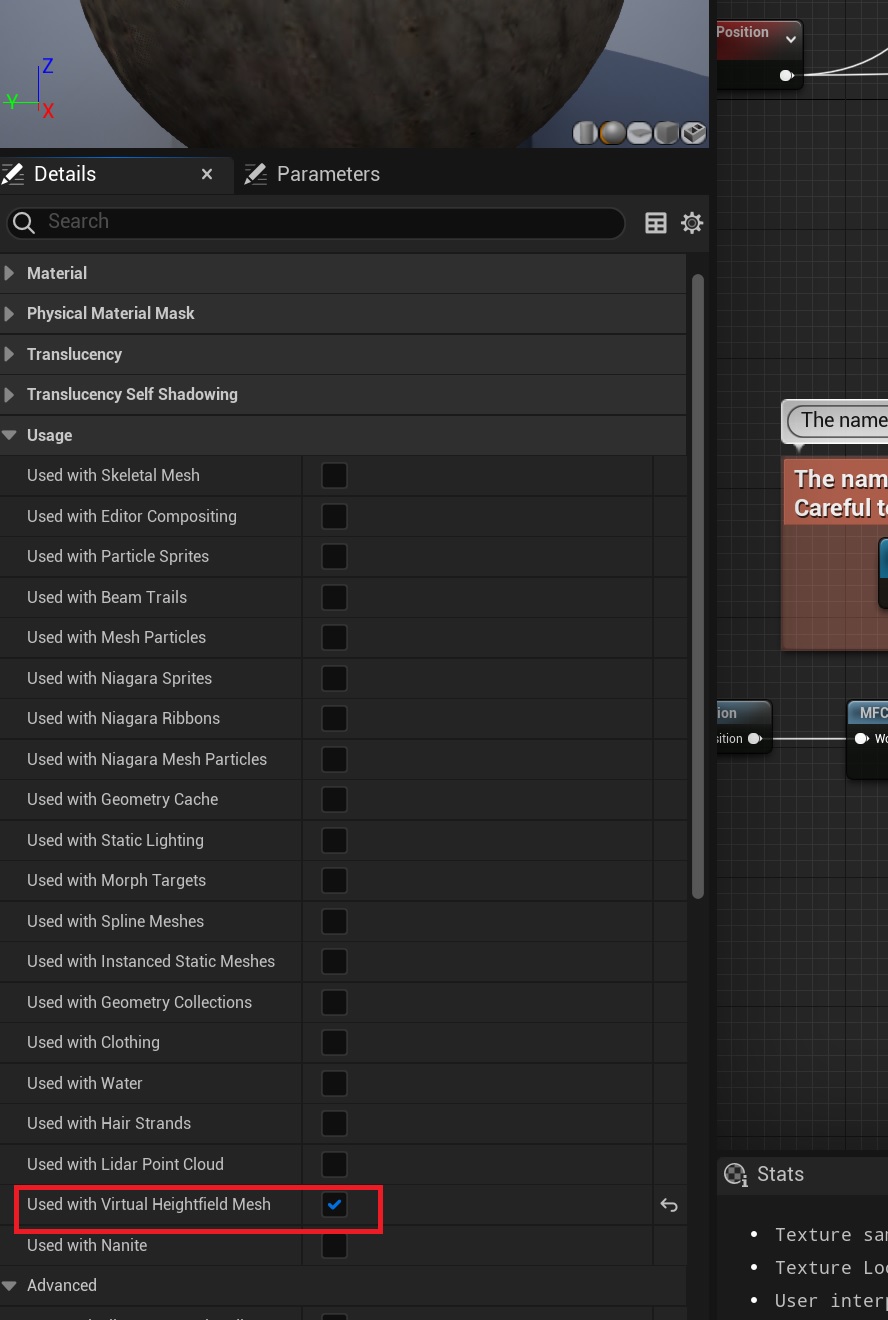Switch to the Parameters tab
The width and height of the screenshot is (888, 1320).
click(327, 174)
